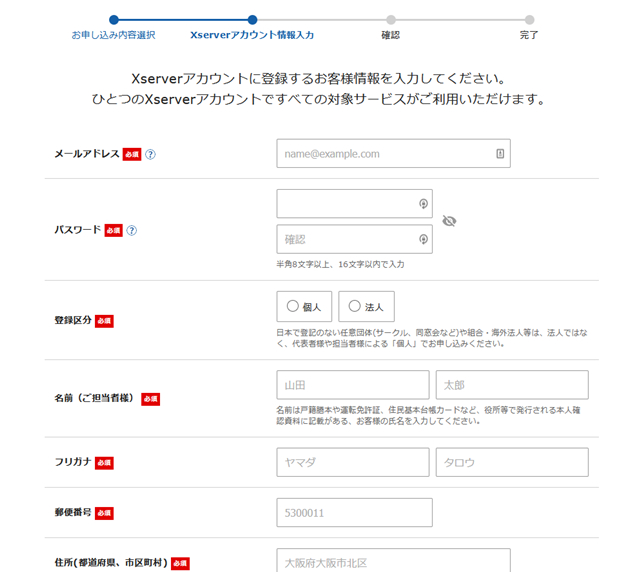
Task: Click the gray step dot above 確認
Action: pyautogui.click(x=391, y=20)
